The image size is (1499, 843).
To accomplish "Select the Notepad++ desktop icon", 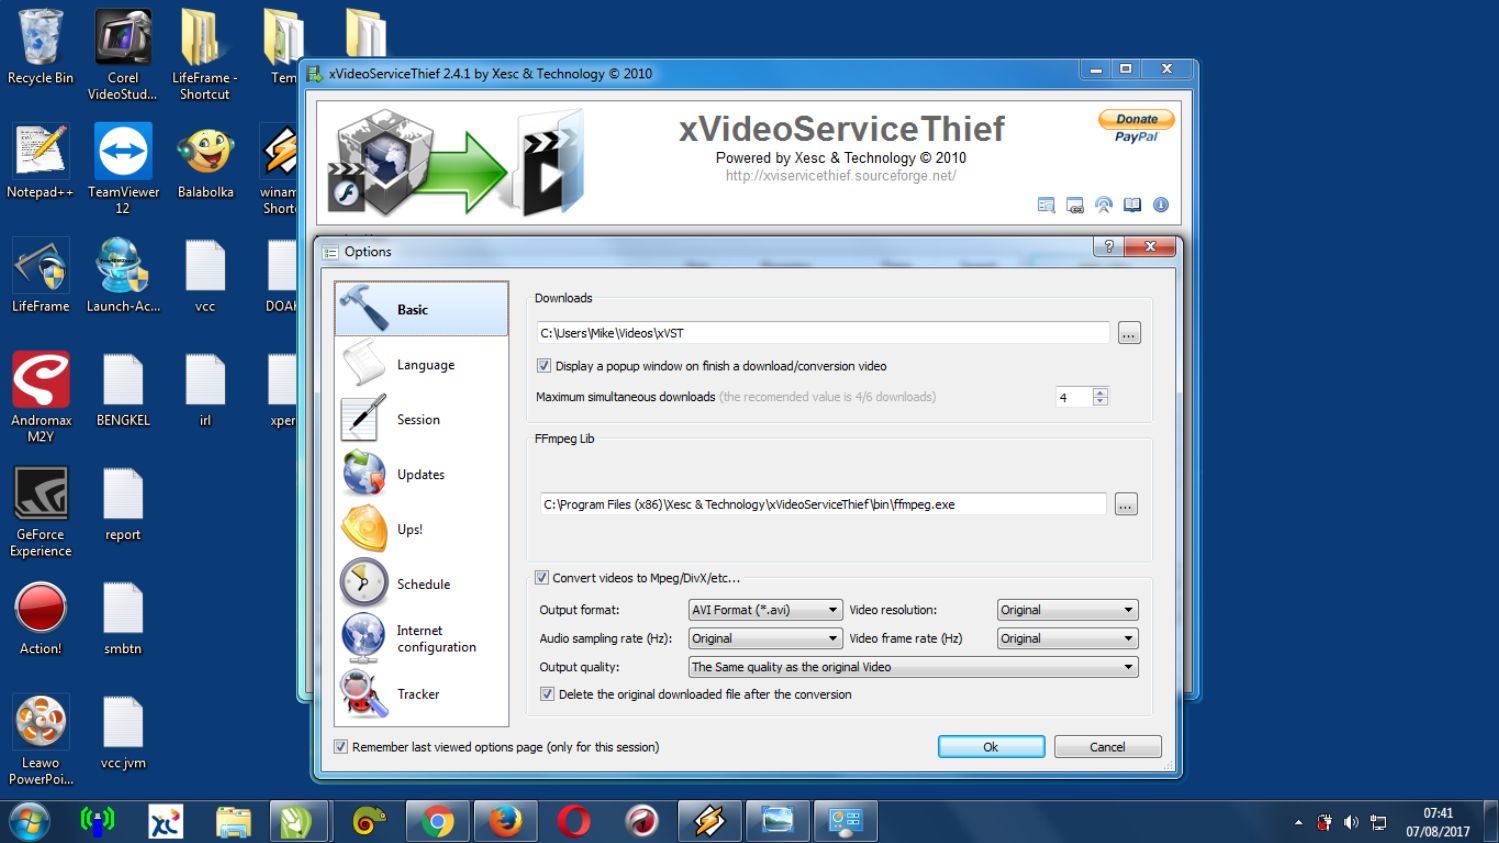I will [40, 161].
